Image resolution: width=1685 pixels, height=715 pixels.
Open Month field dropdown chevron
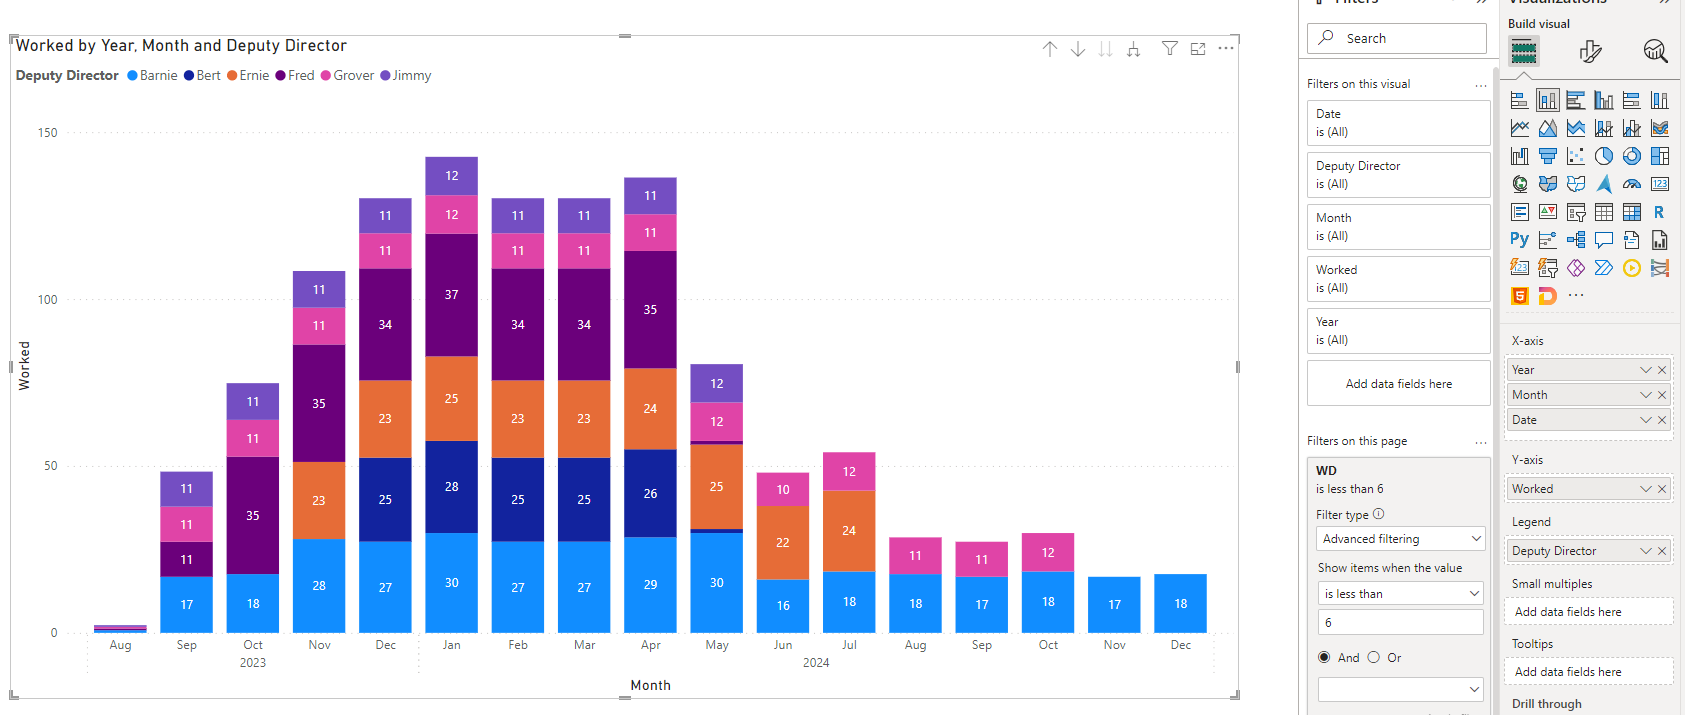1645,395
